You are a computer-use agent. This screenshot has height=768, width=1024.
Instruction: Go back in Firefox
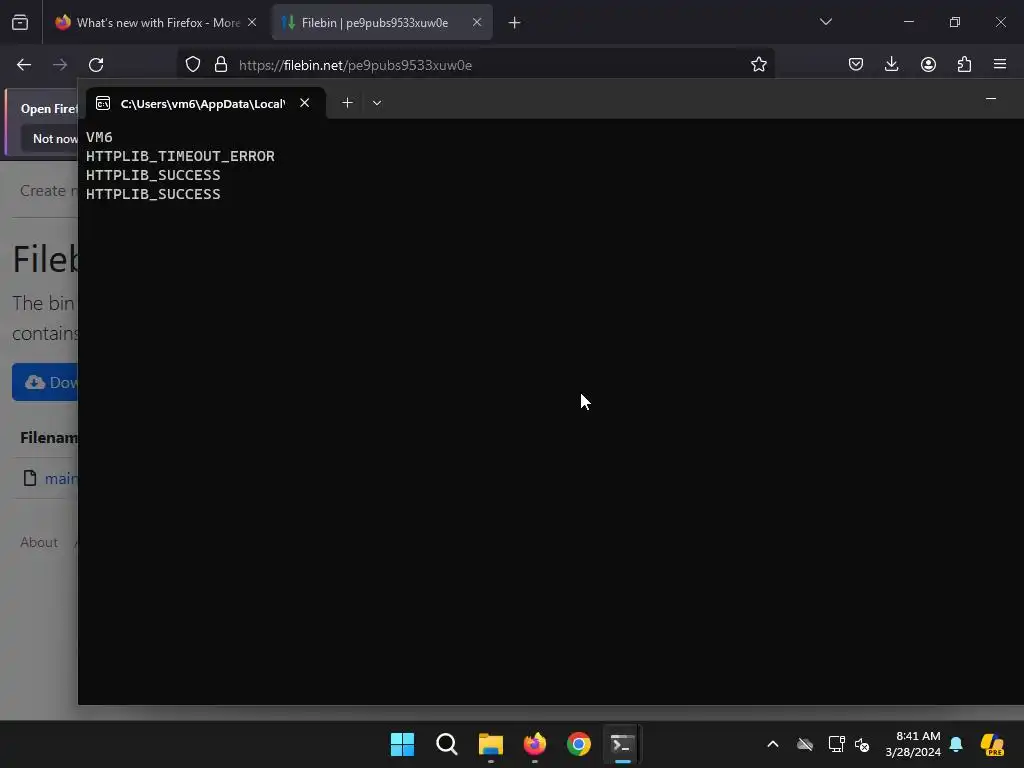click(x=24, y=65)
